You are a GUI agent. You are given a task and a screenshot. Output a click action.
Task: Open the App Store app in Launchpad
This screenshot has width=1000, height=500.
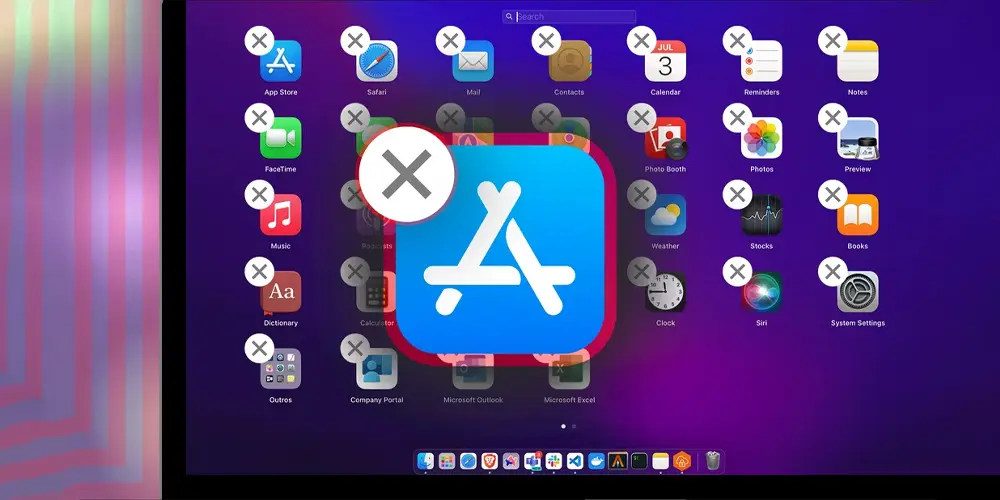click(x=281, y=61)
